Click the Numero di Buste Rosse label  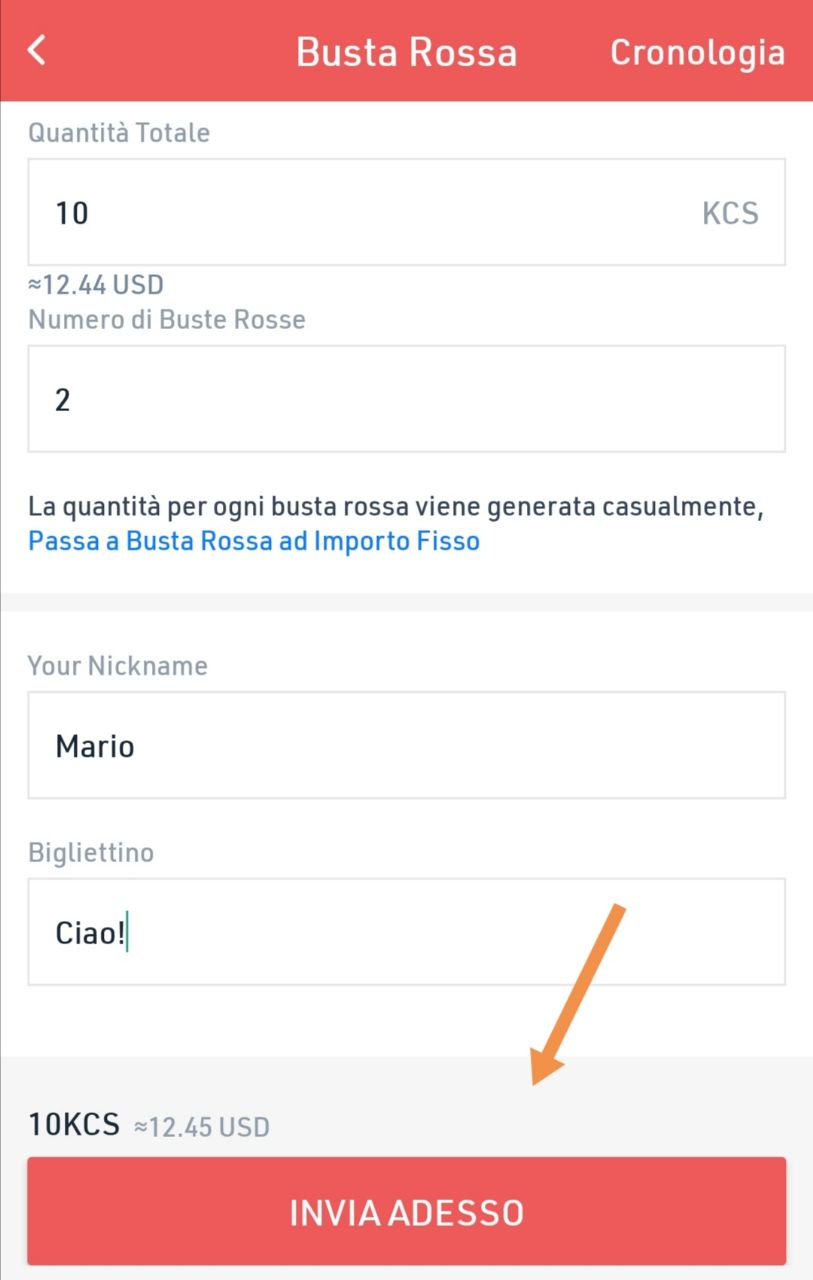[167, 320]
